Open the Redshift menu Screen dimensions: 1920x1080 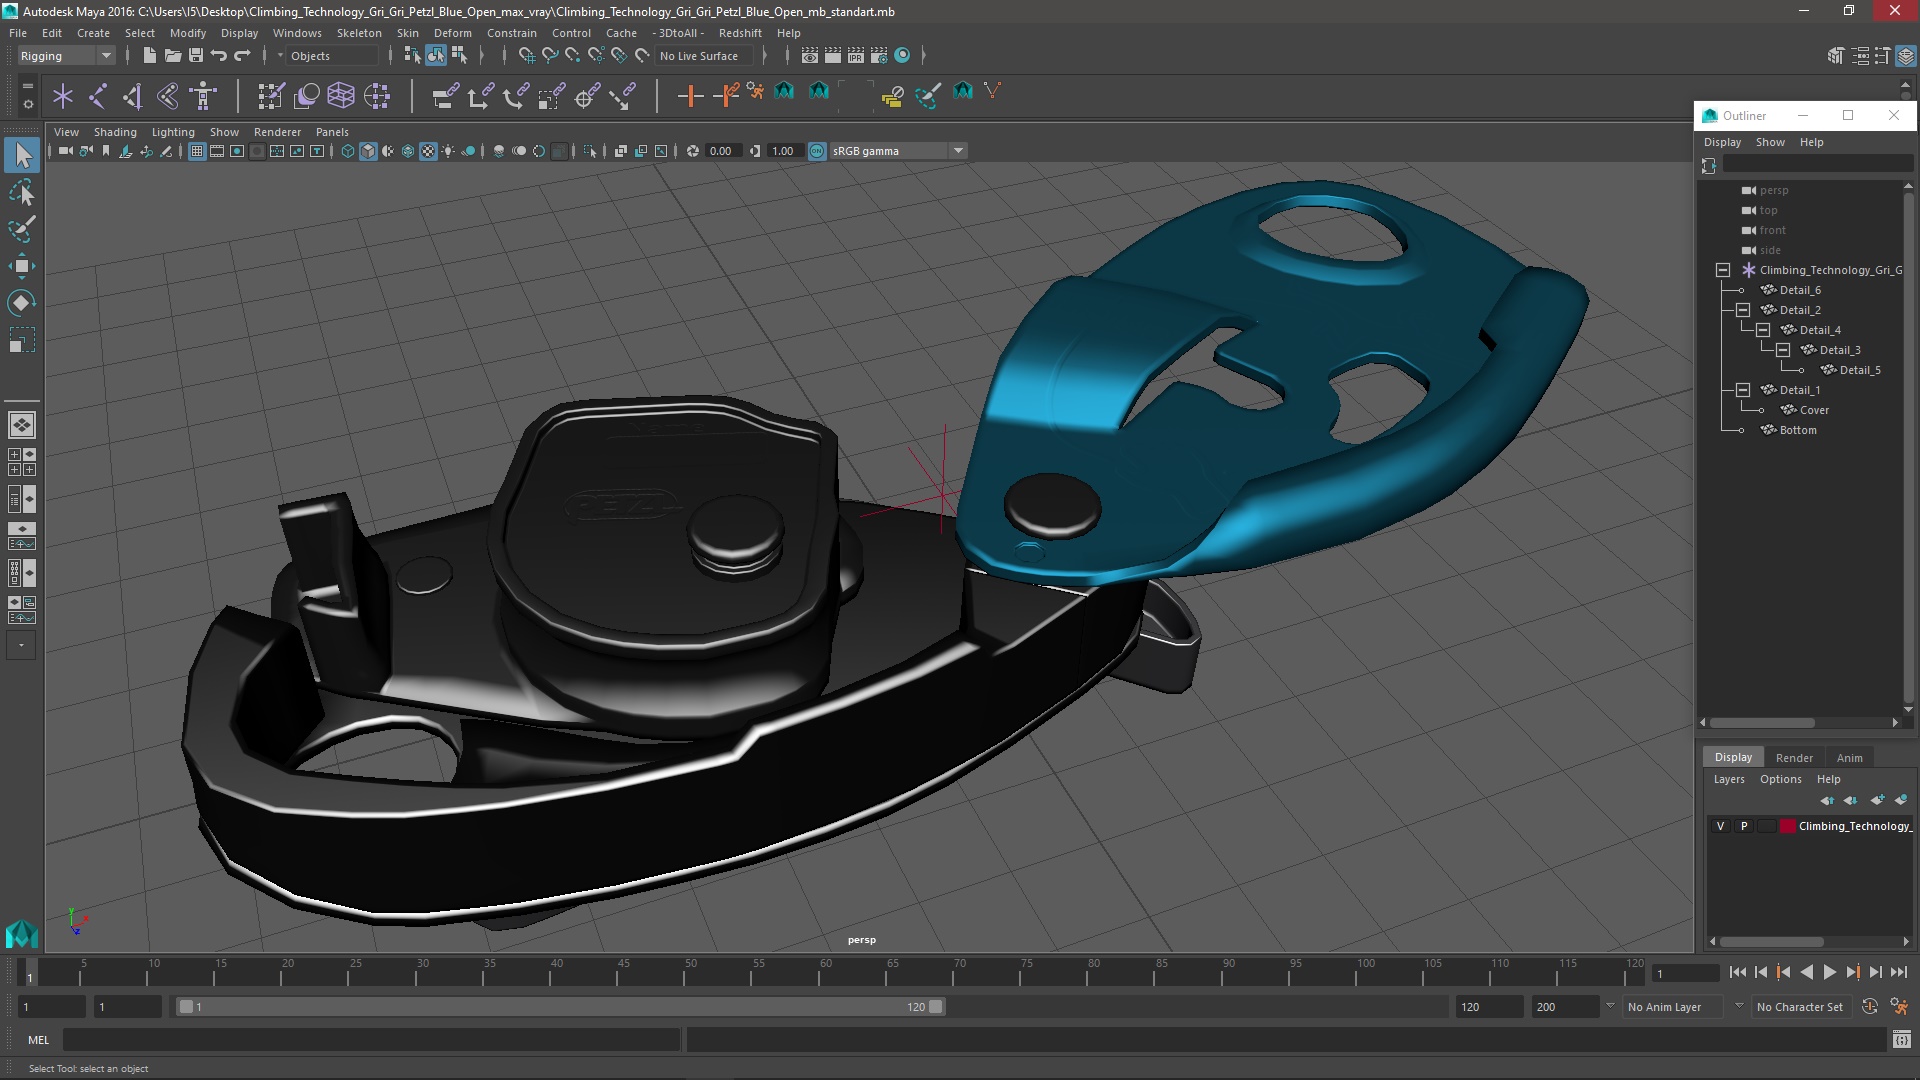coord(740,33)
